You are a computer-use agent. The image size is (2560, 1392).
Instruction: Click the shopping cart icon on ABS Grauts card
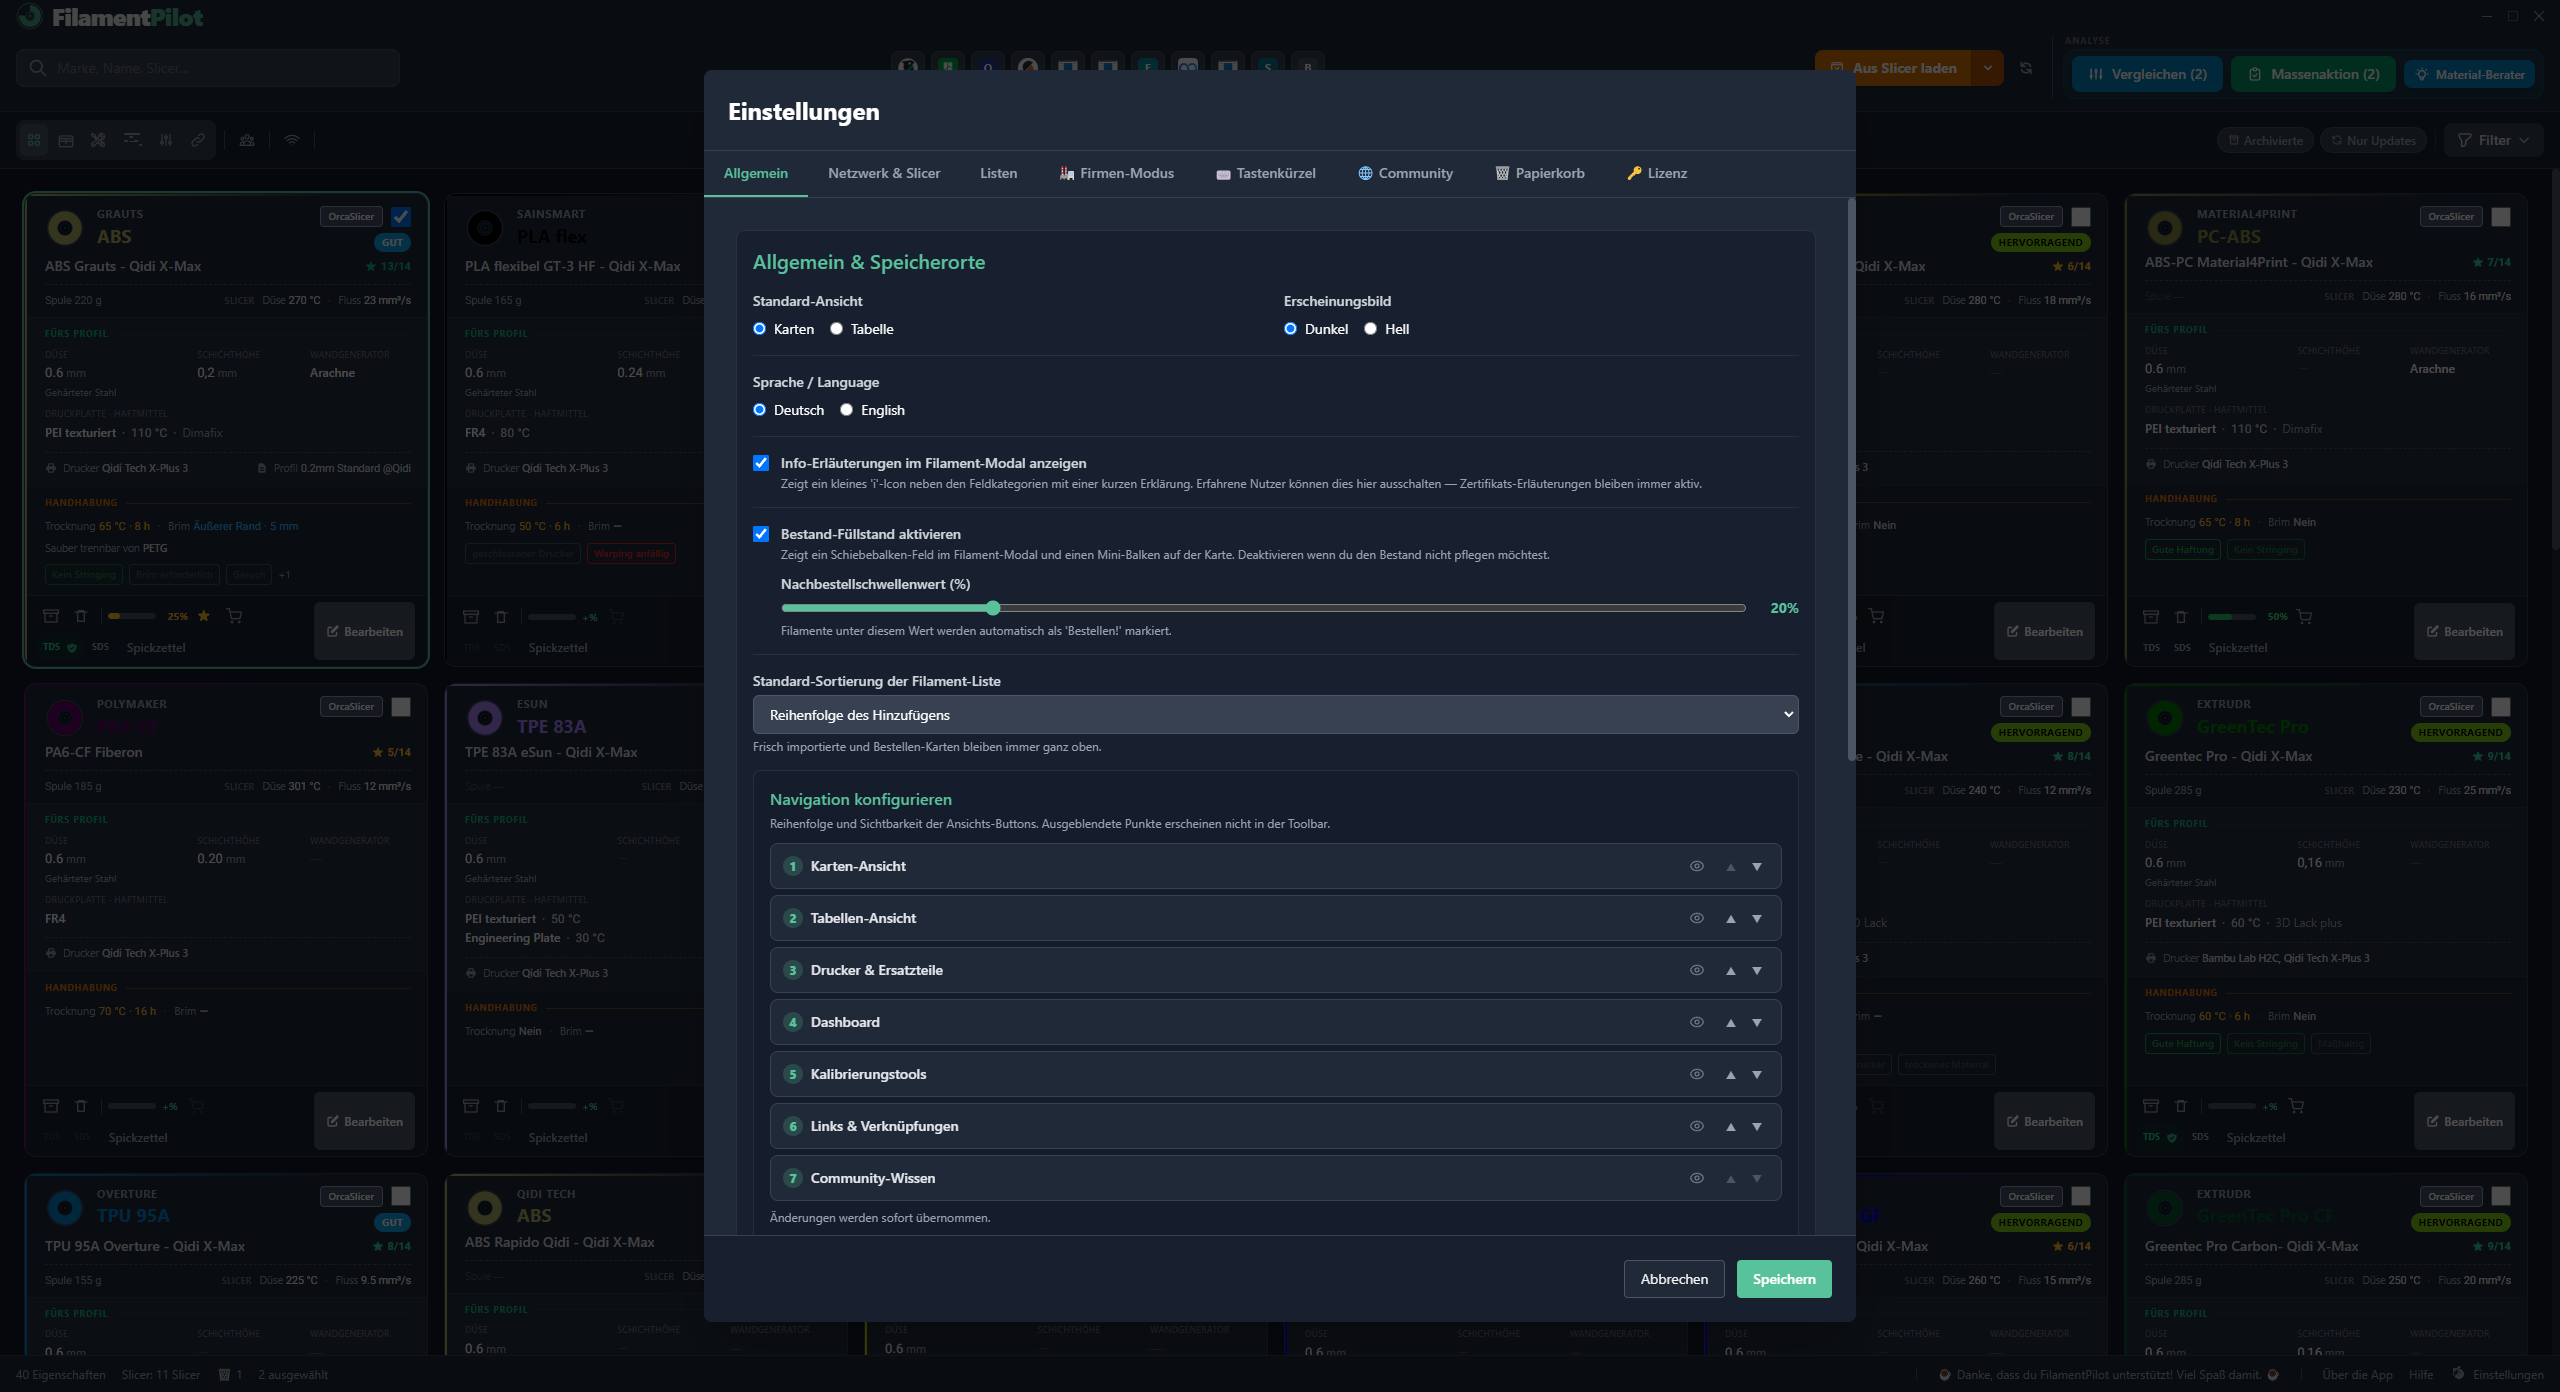(235, 616)
